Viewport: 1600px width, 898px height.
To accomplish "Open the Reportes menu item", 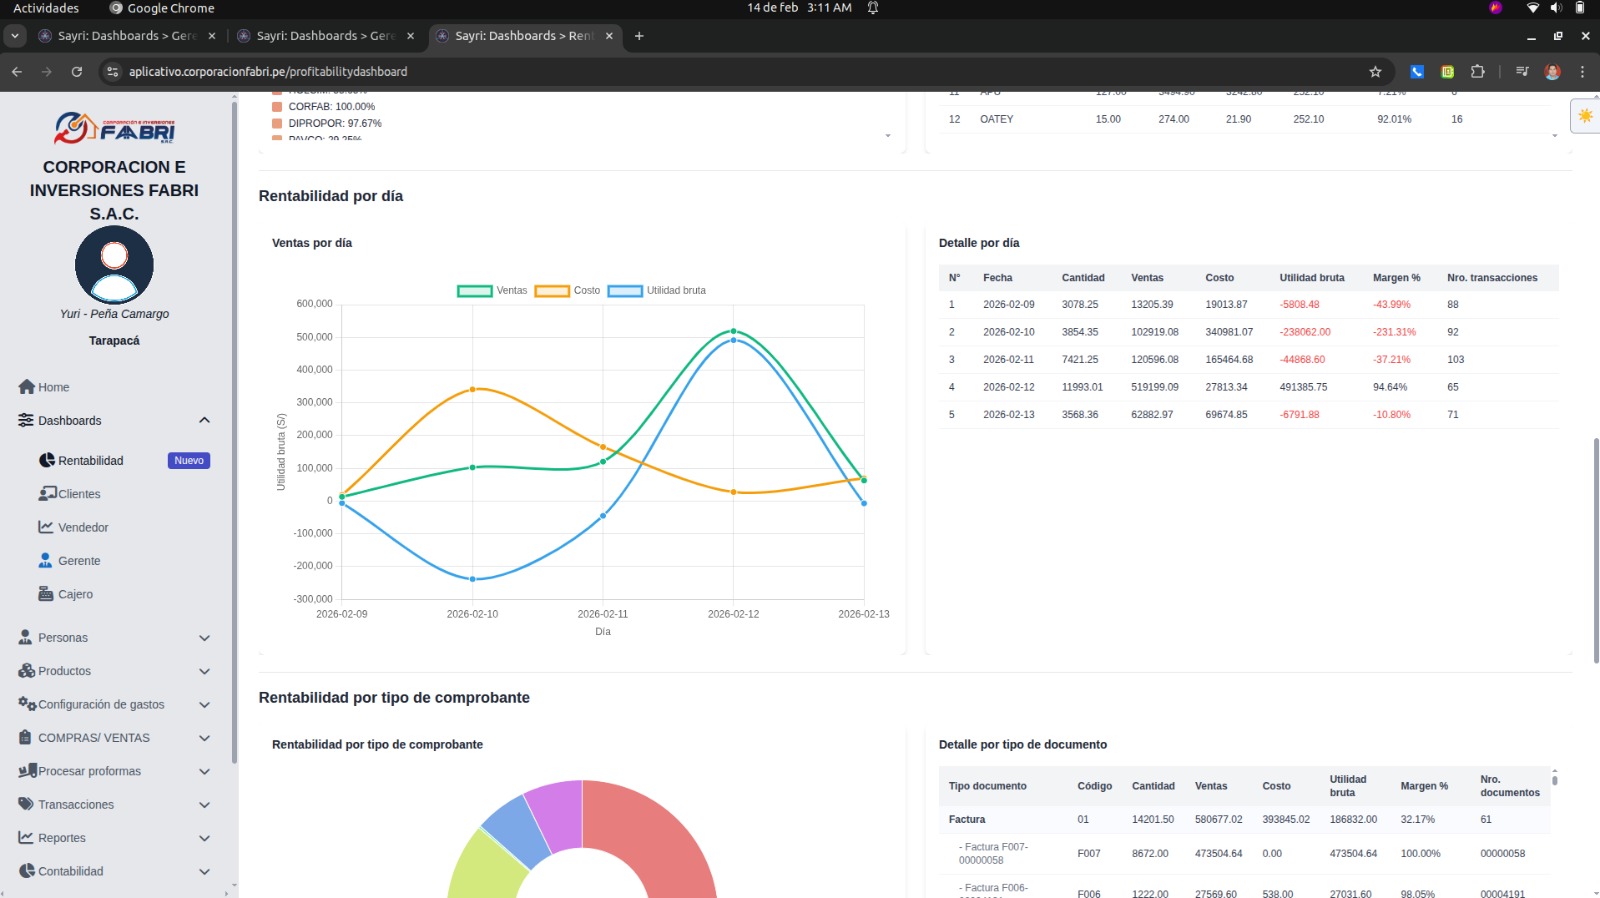I will [x=62, y=838].
